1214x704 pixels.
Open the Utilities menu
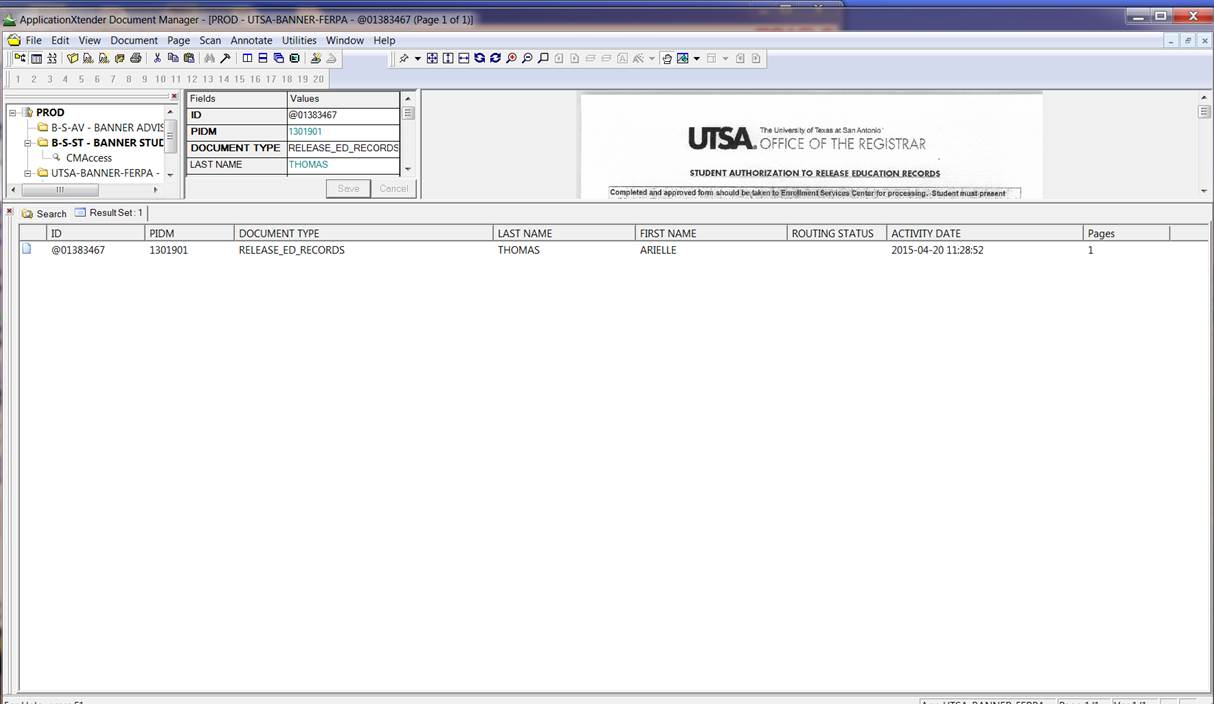(299, 41)
